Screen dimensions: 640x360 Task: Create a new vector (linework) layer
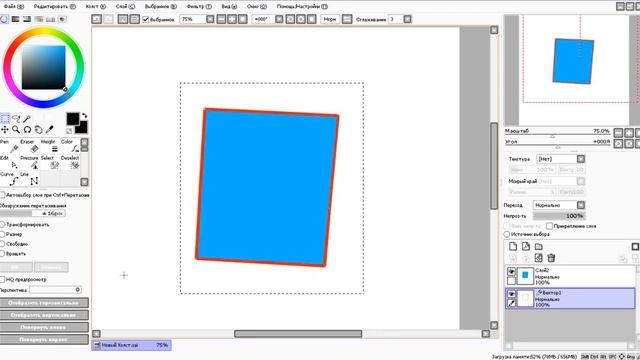(x=526, y=246)
